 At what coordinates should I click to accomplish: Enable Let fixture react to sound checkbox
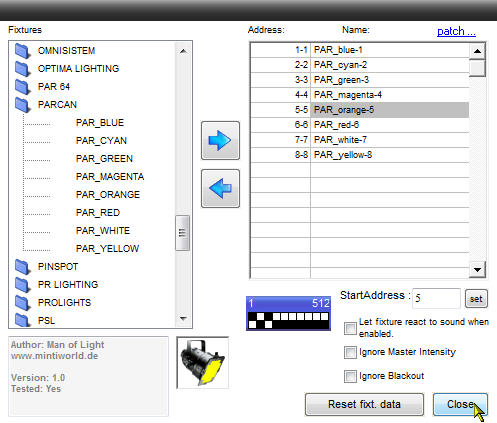(350, 328)
